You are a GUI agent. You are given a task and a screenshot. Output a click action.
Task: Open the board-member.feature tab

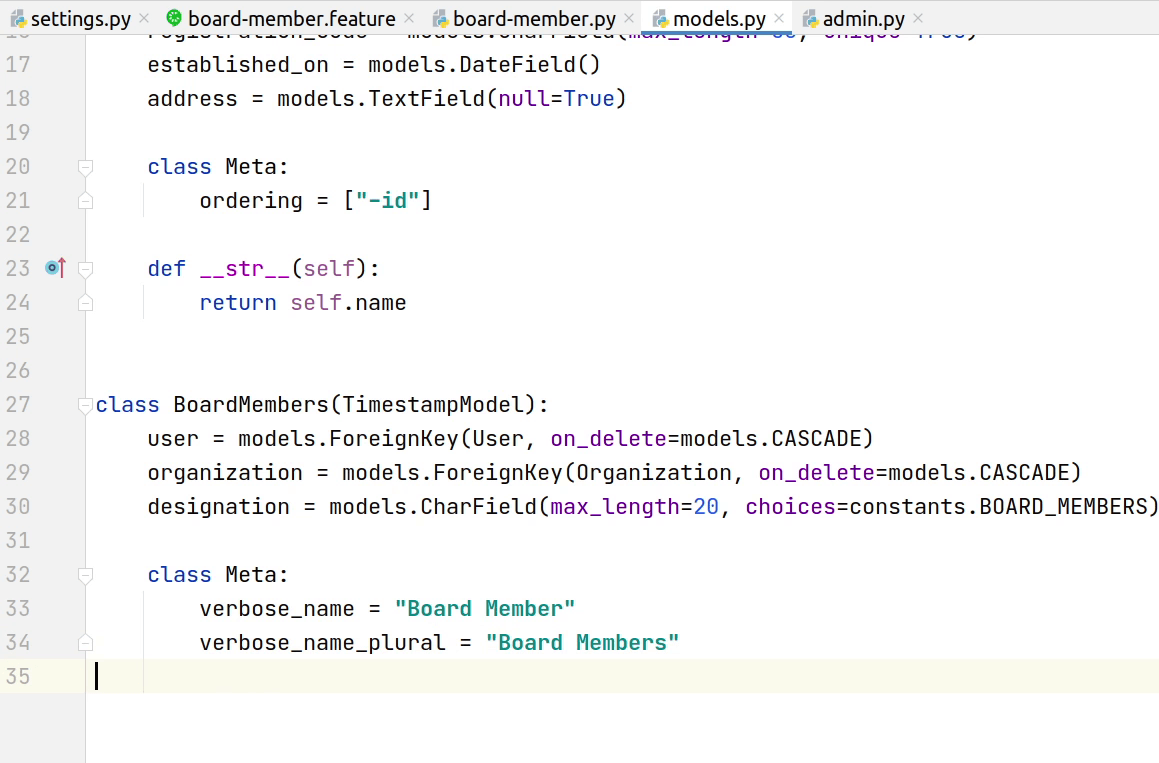tap(291, 18)
